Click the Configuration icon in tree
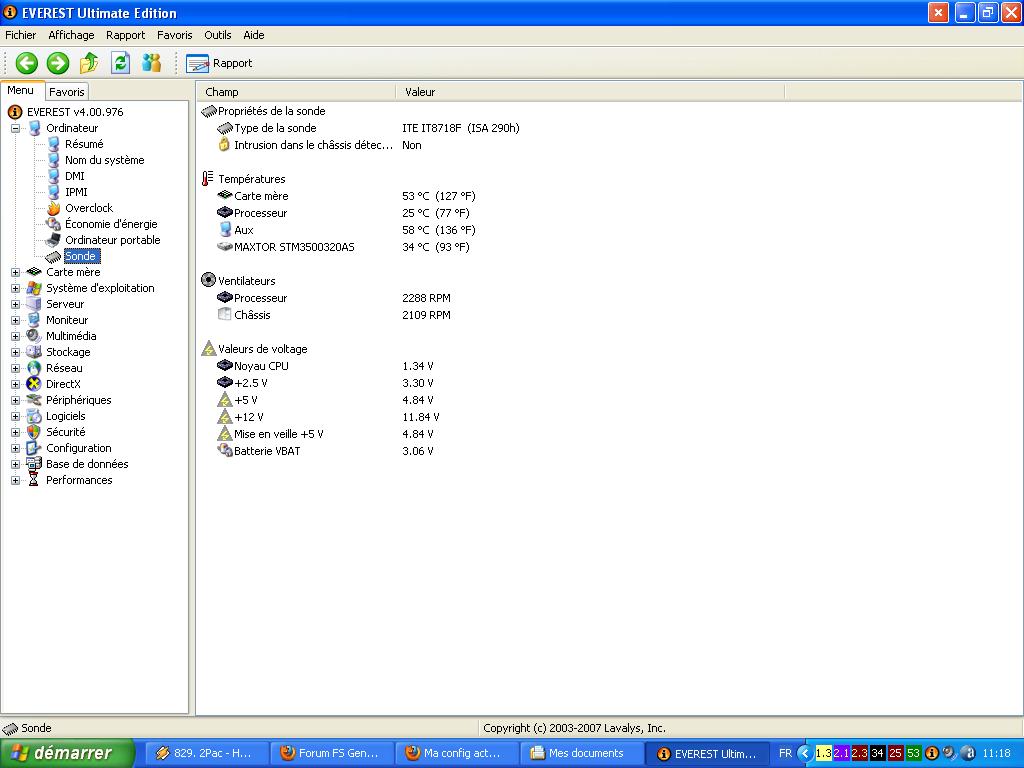 point(34,448)
